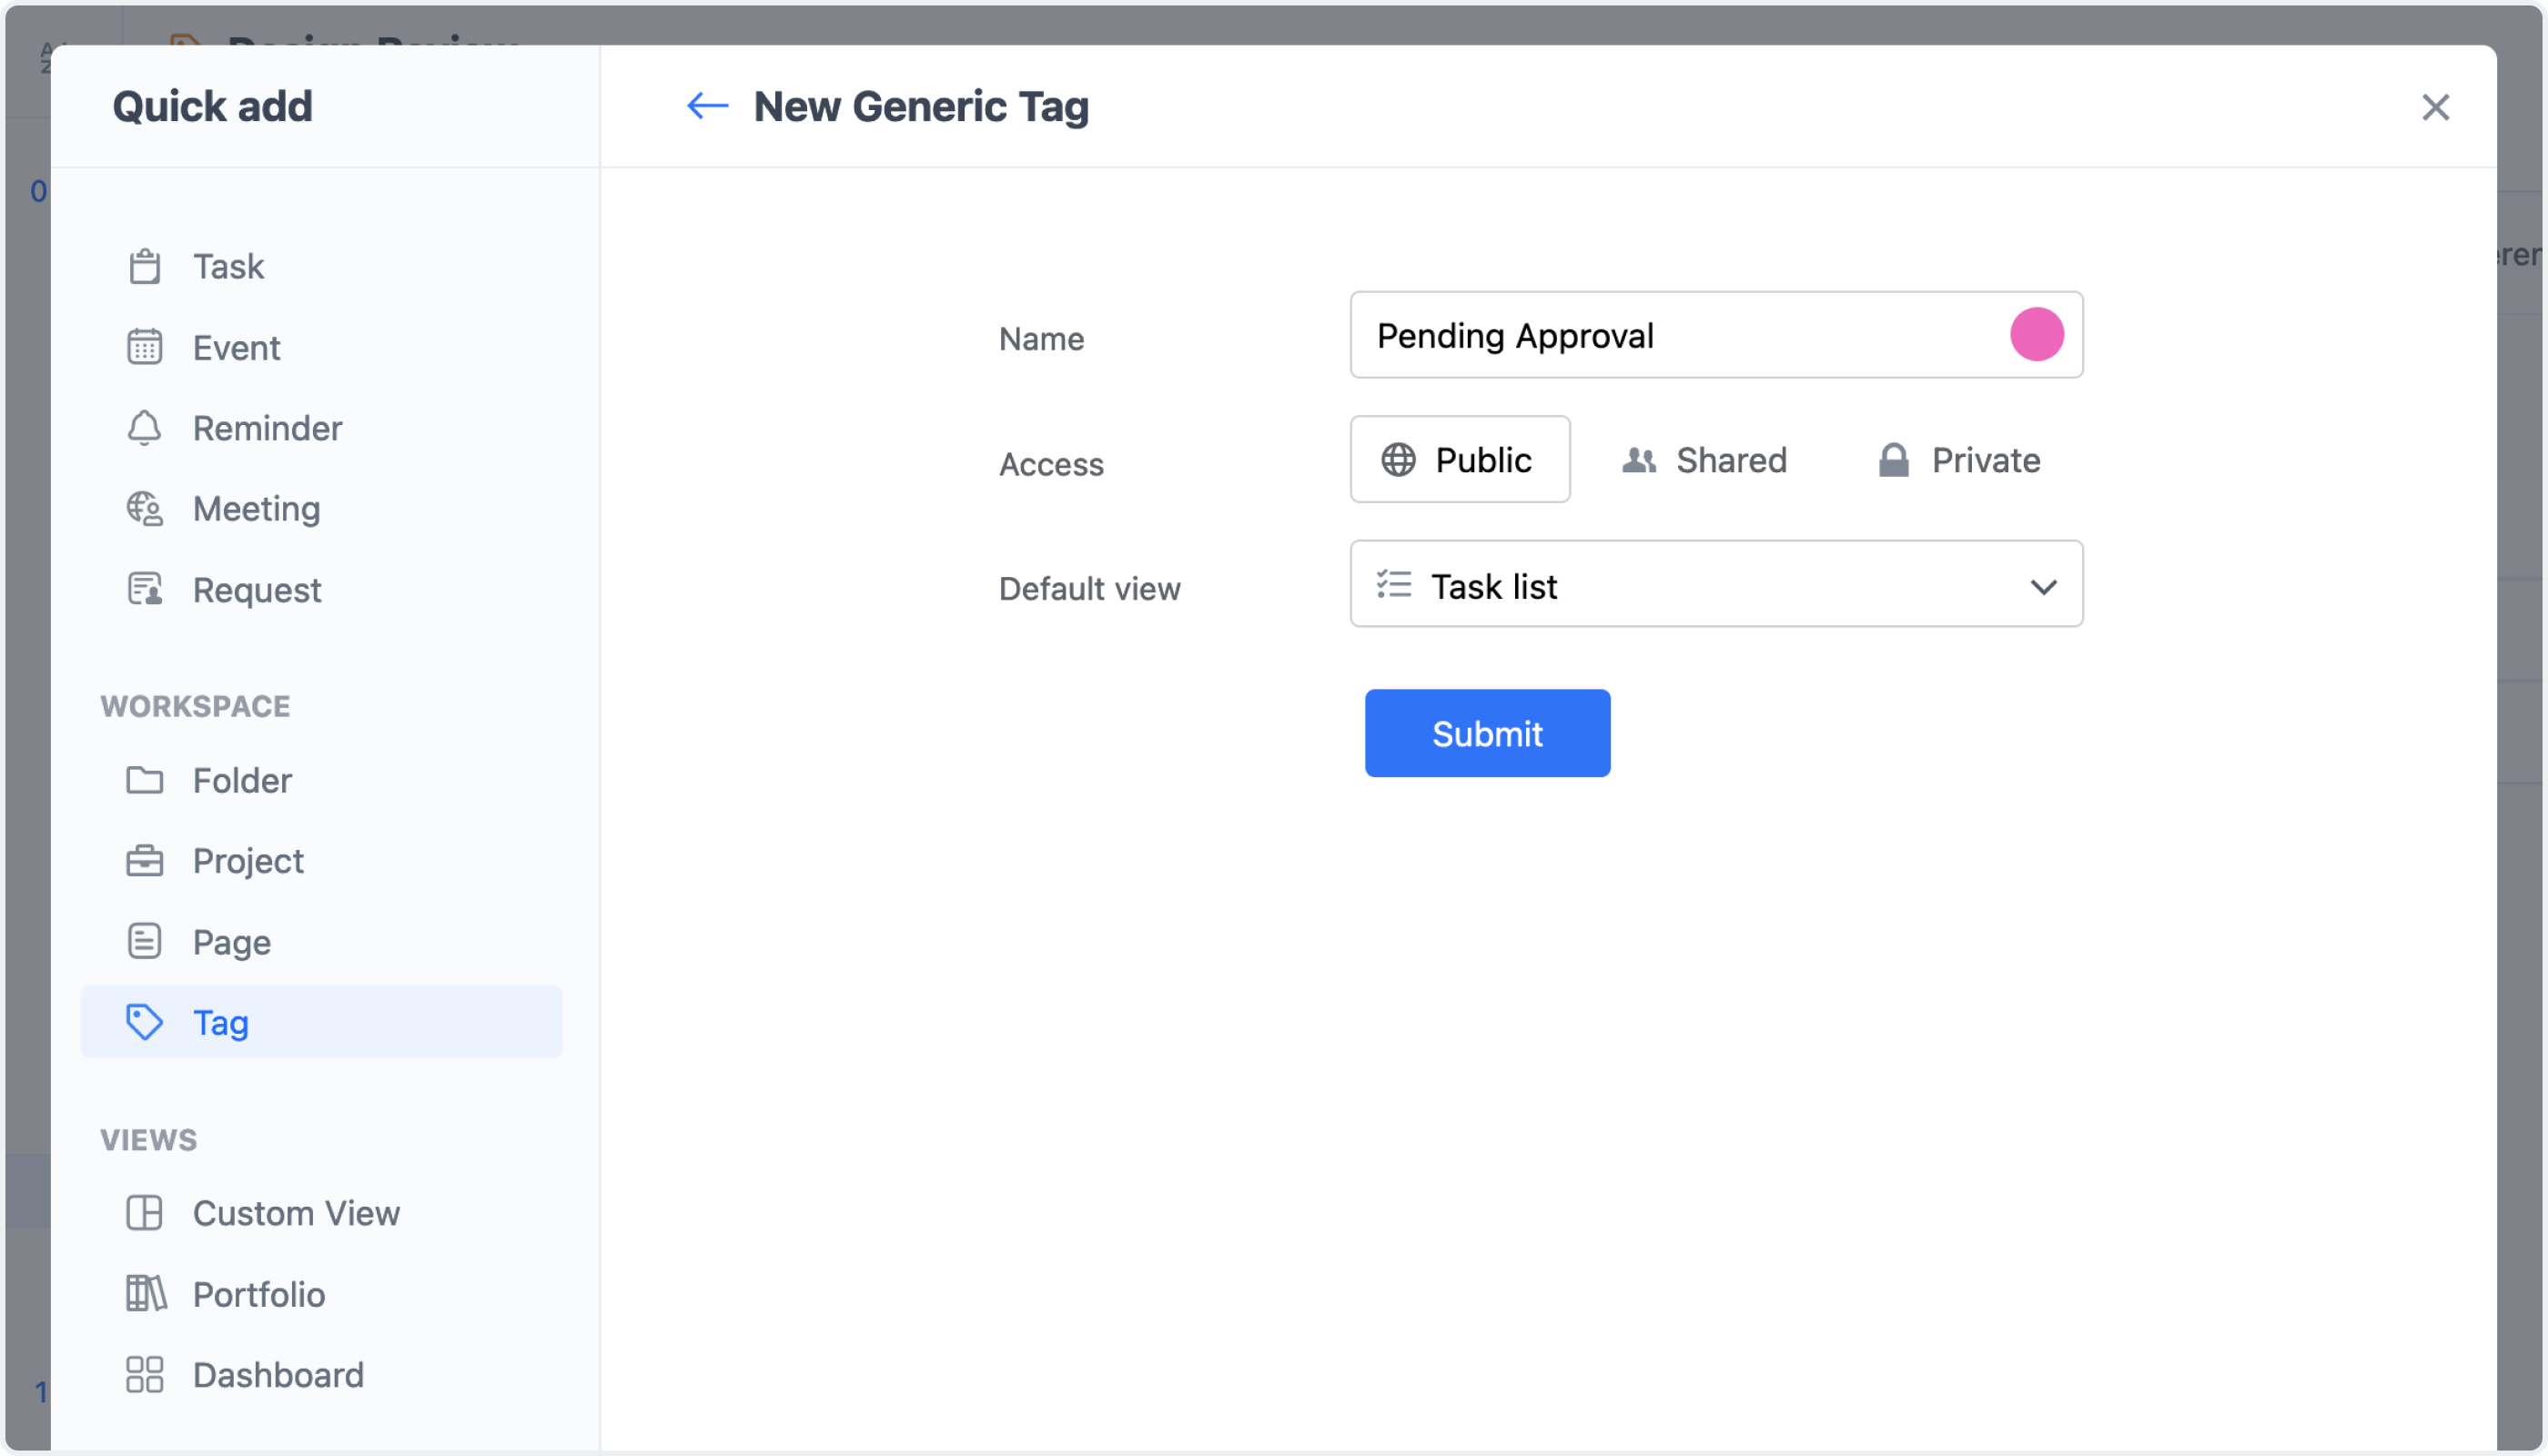Image resolution: width=2548 pixels, height=1456 pixels.
Task: Open Dashboard under Views
Action: (x=321, y=1375)
